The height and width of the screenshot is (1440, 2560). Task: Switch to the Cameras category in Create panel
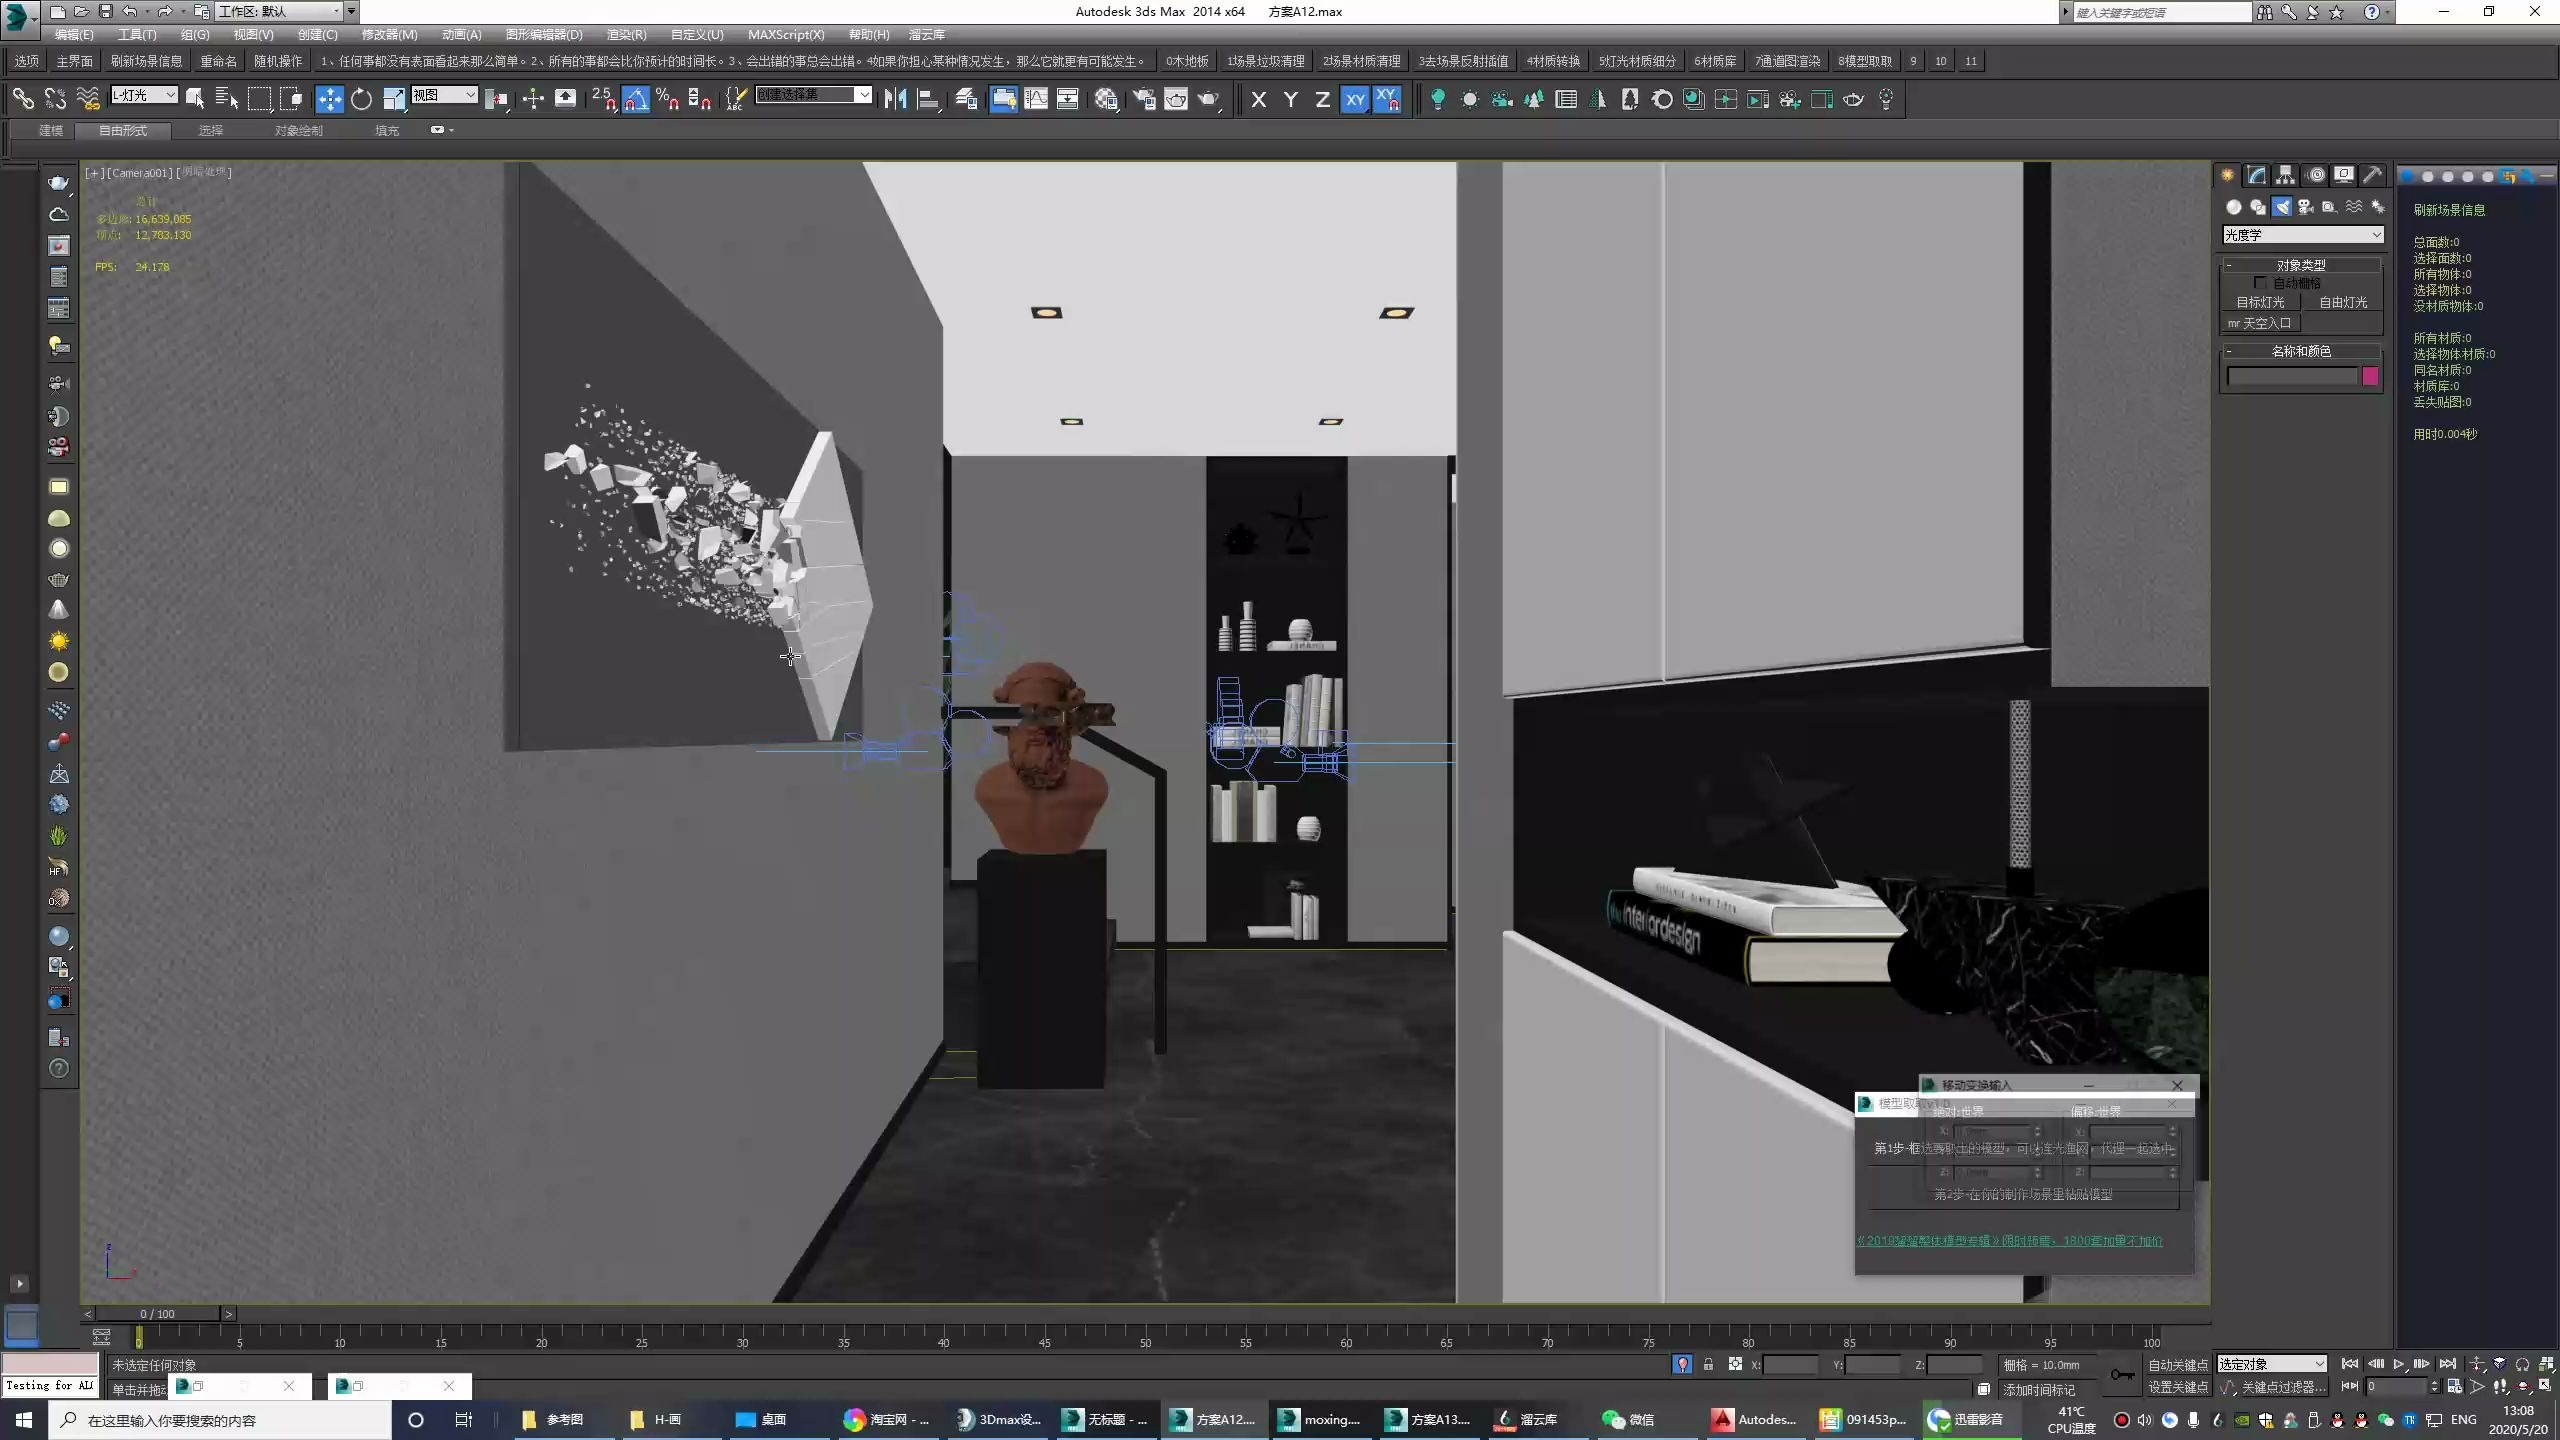coord(2303,207)
